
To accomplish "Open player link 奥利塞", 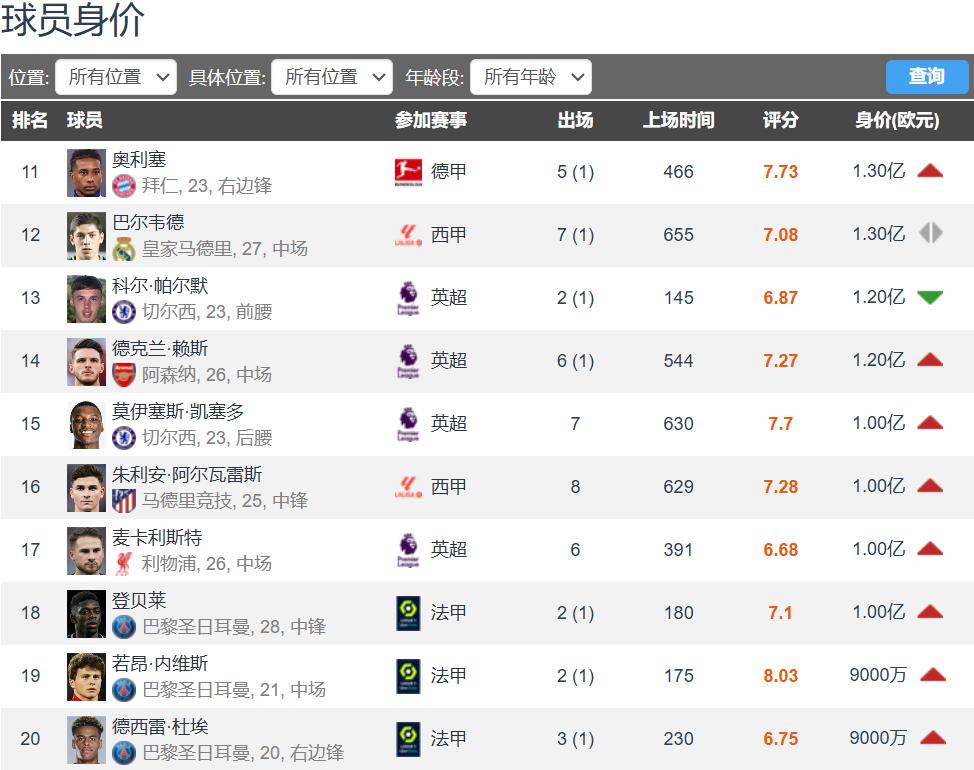I will click(x=139, y=160).
